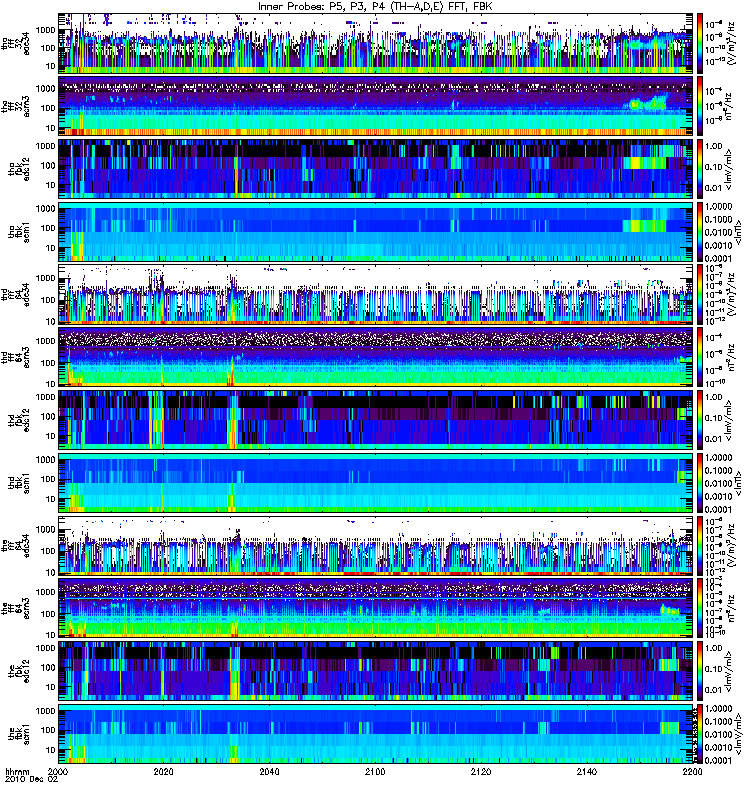Click the "the fbk edc12" y-axis label
Screen dimensions: 750x800
(19, 671)
